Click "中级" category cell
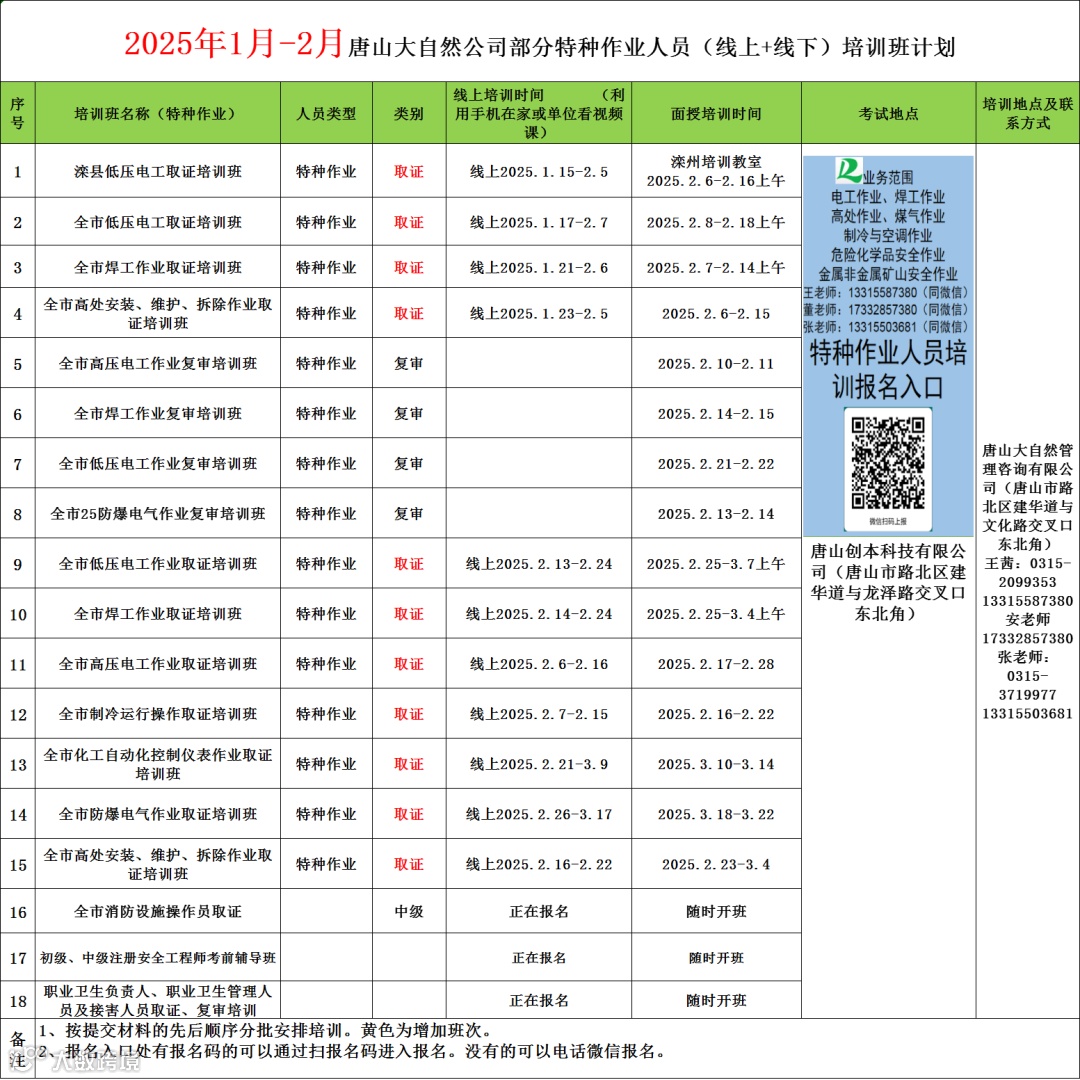 [x=408, y=911]
